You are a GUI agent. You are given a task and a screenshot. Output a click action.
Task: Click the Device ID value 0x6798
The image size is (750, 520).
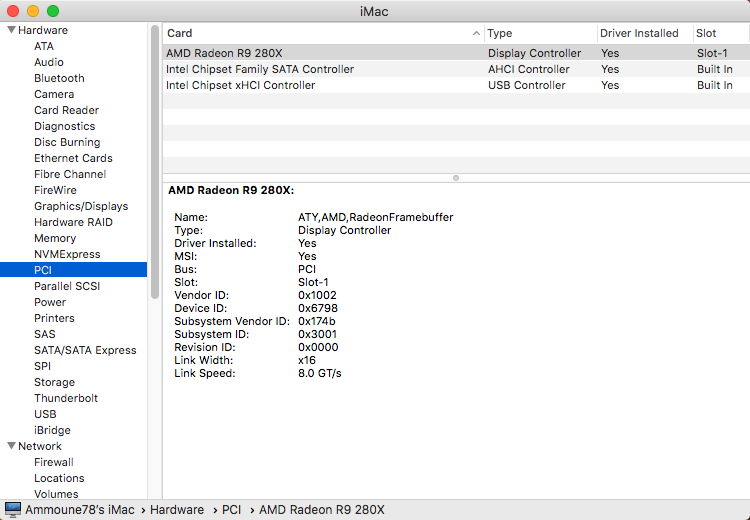[318, 308]
